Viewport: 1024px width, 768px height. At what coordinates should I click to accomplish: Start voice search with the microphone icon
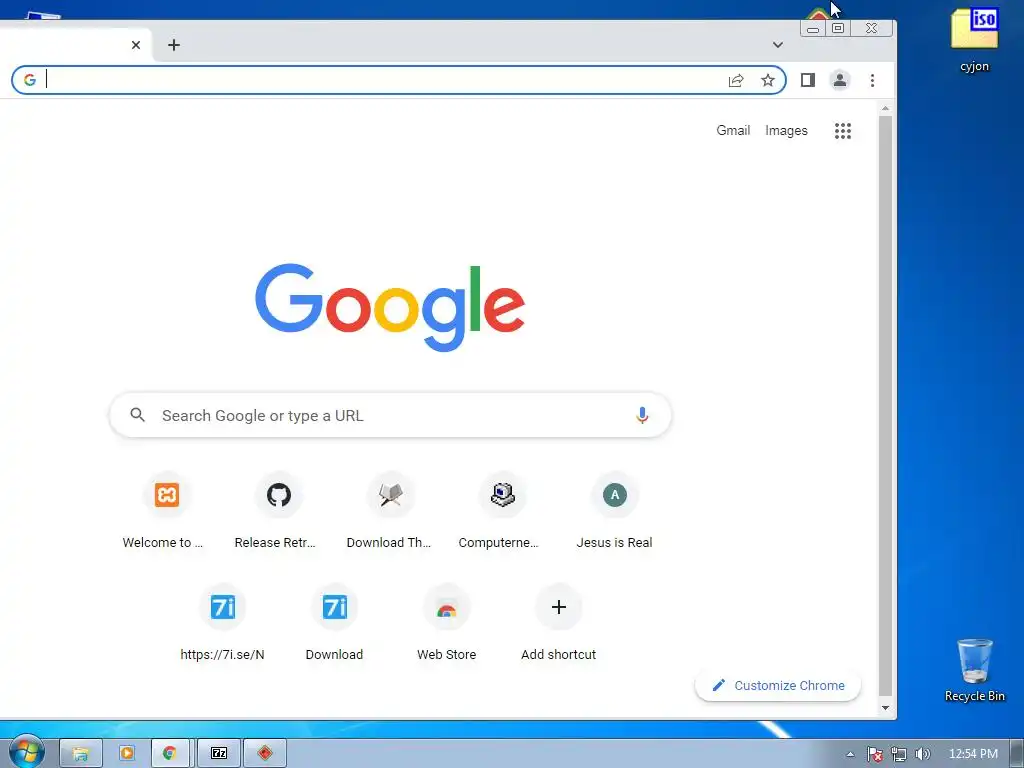point(642,415)
